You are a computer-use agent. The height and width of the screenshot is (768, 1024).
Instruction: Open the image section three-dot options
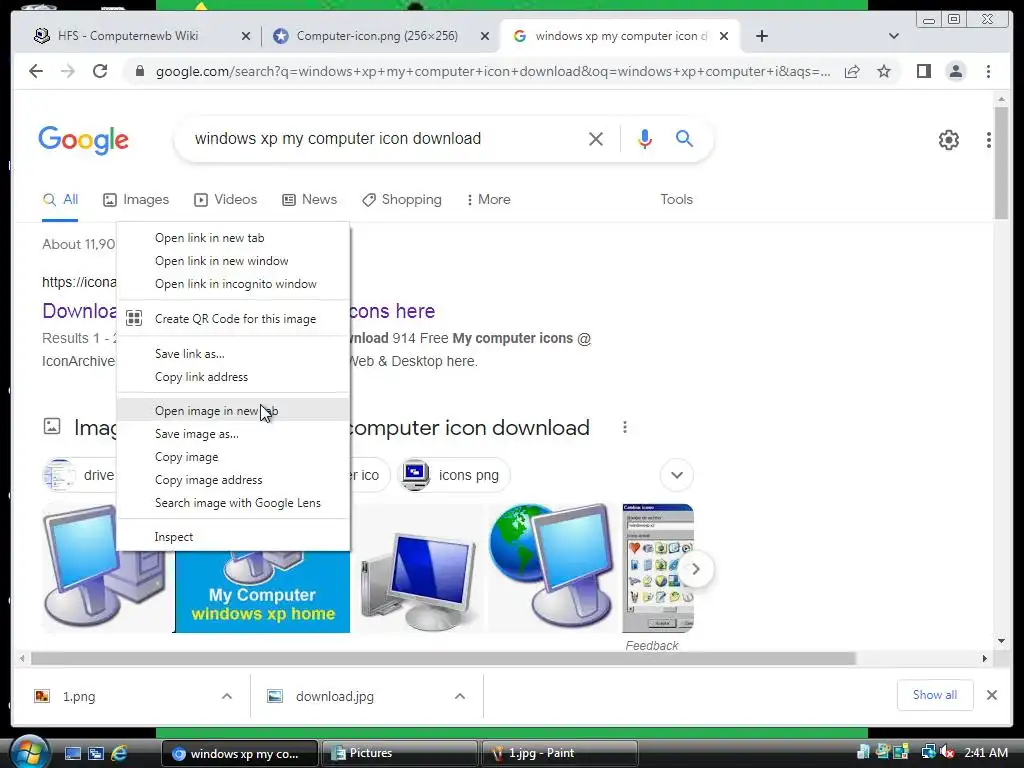[625, 427]
